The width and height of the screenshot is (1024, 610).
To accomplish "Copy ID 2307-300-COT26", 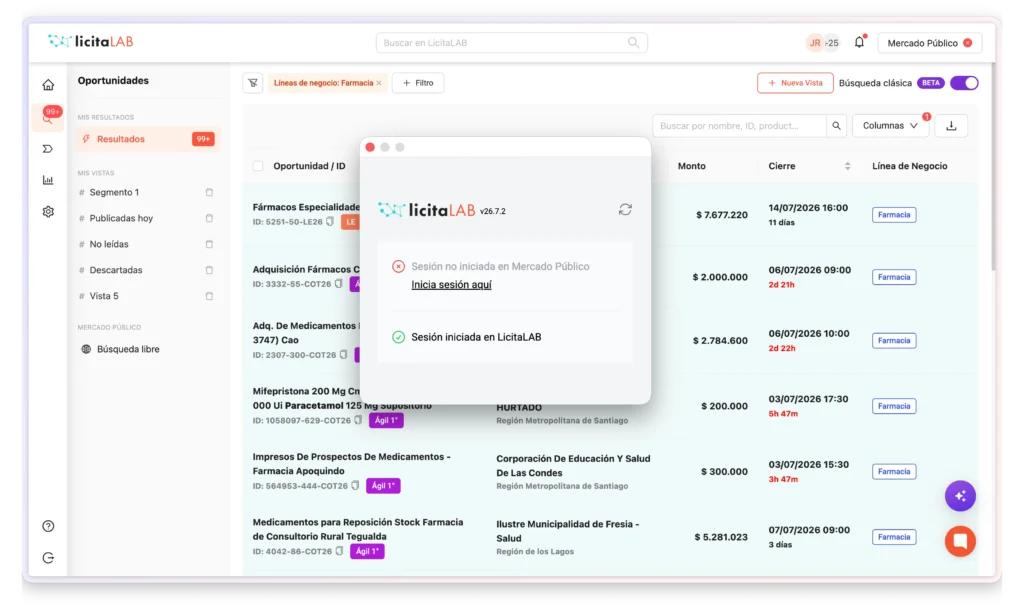I will point(344,355).
